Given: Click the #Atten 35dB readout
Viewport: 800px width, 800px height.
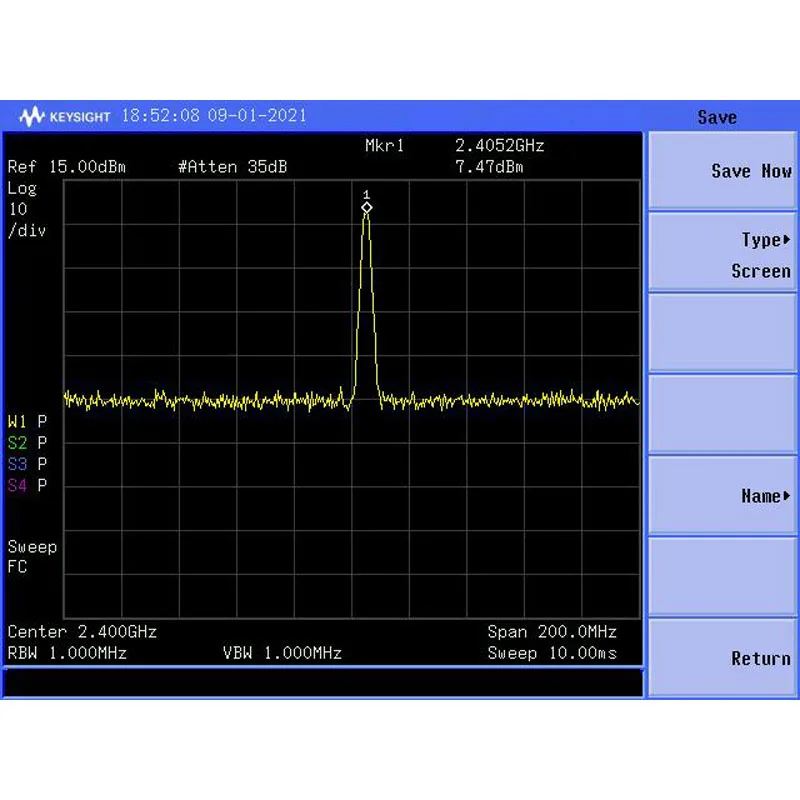Looking at the screenshot, I should 233,167.
